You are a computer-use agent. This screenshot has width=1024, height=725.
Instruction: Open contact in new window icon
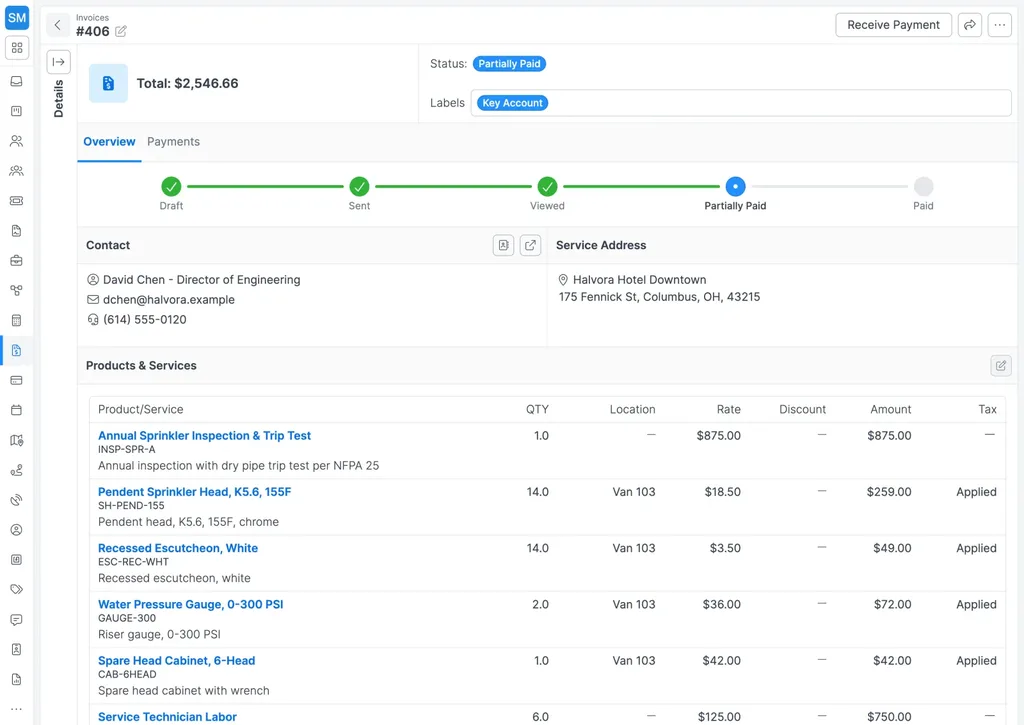(530, 245)
